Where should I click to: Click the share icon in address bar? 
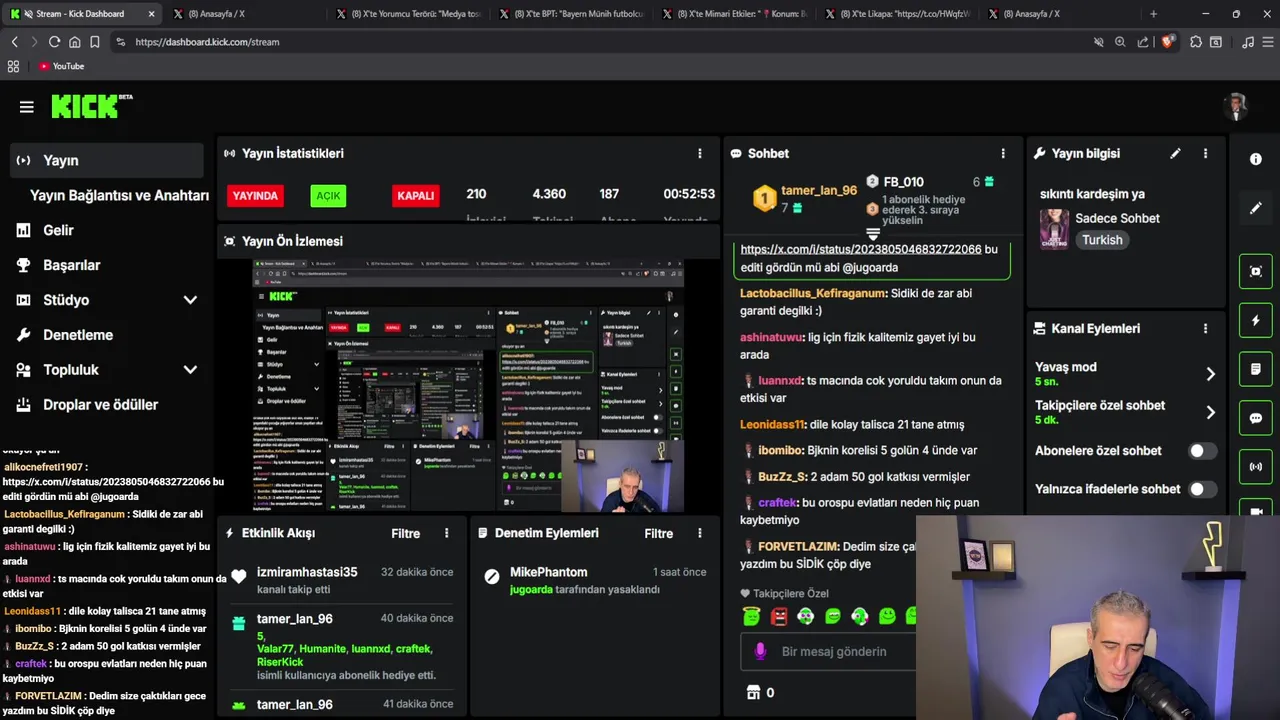(x=1143, y=42)
